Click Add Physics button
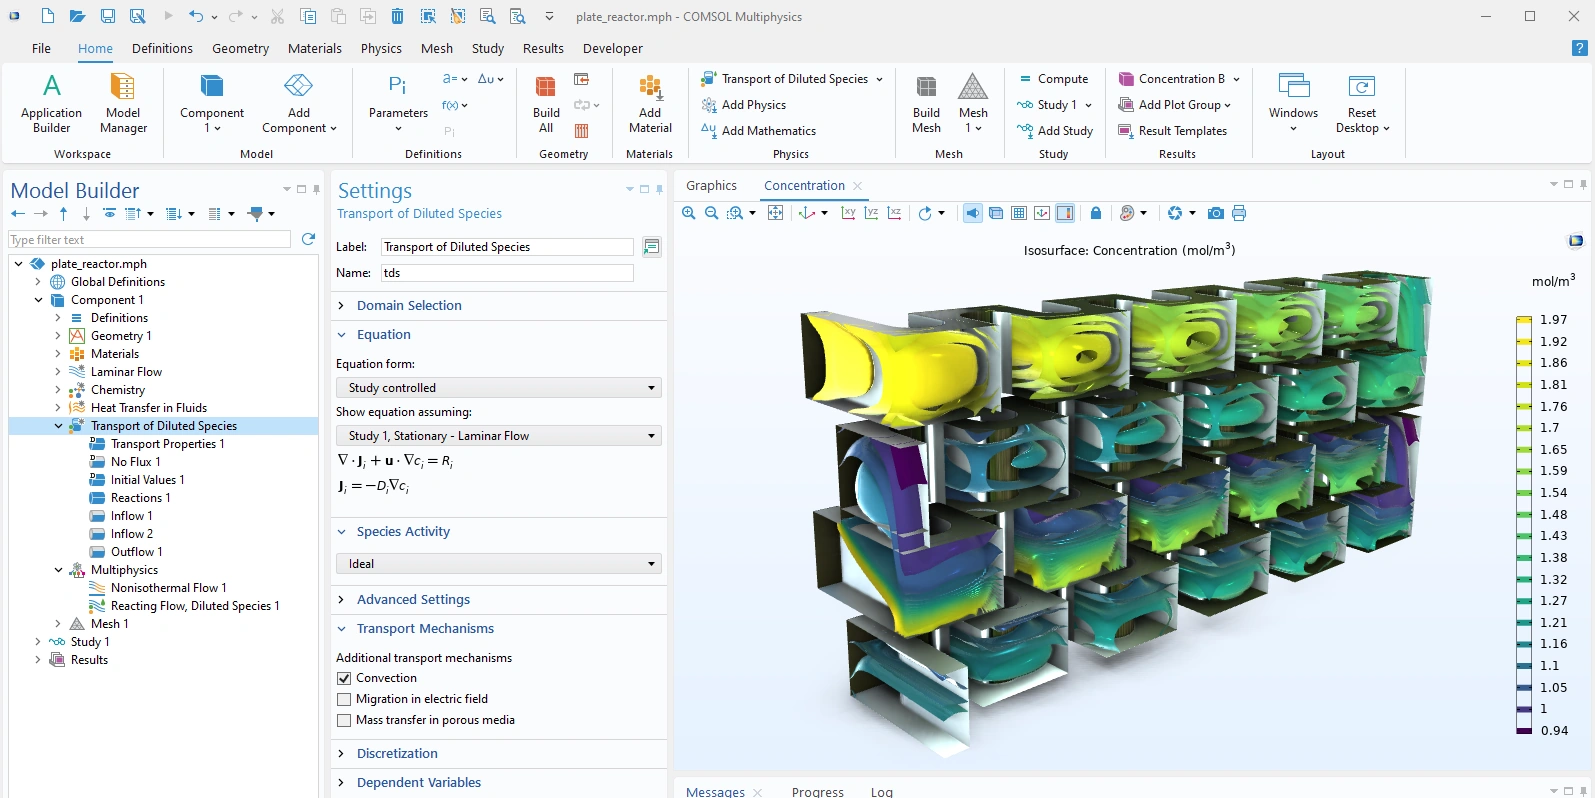 click(x=744, y=105)
